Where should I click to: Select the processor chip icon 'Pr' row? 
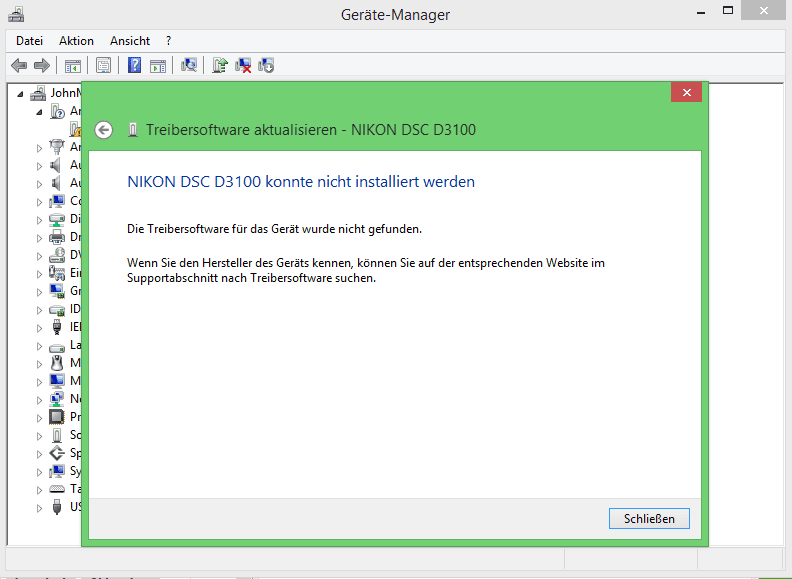point(57,417)
